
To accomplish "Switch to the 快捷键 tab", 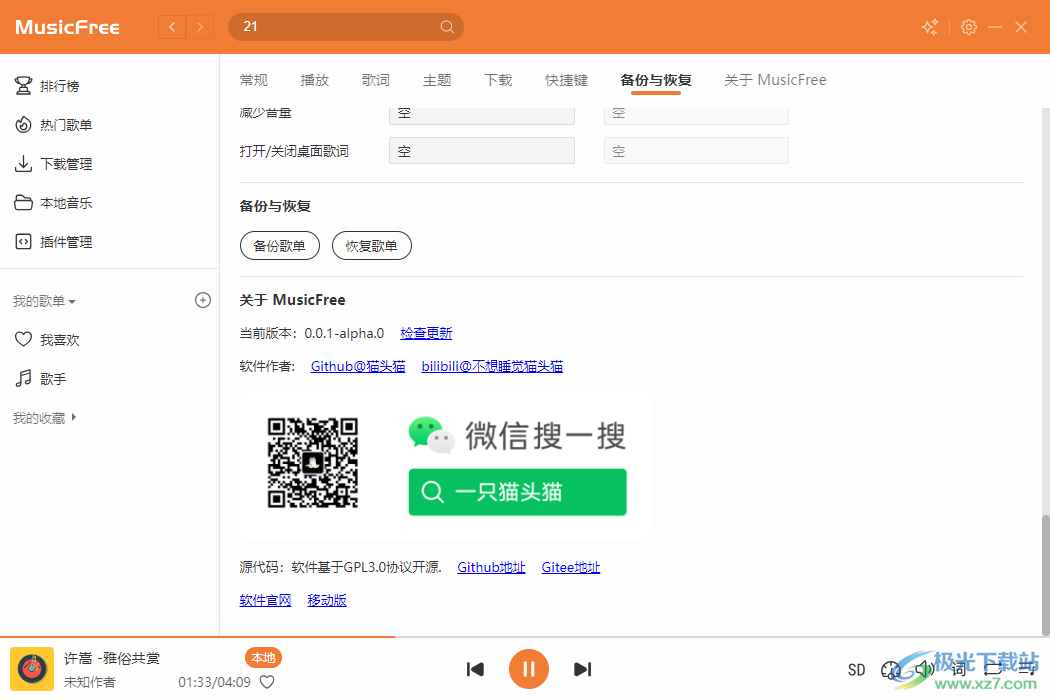I will 567,80.
